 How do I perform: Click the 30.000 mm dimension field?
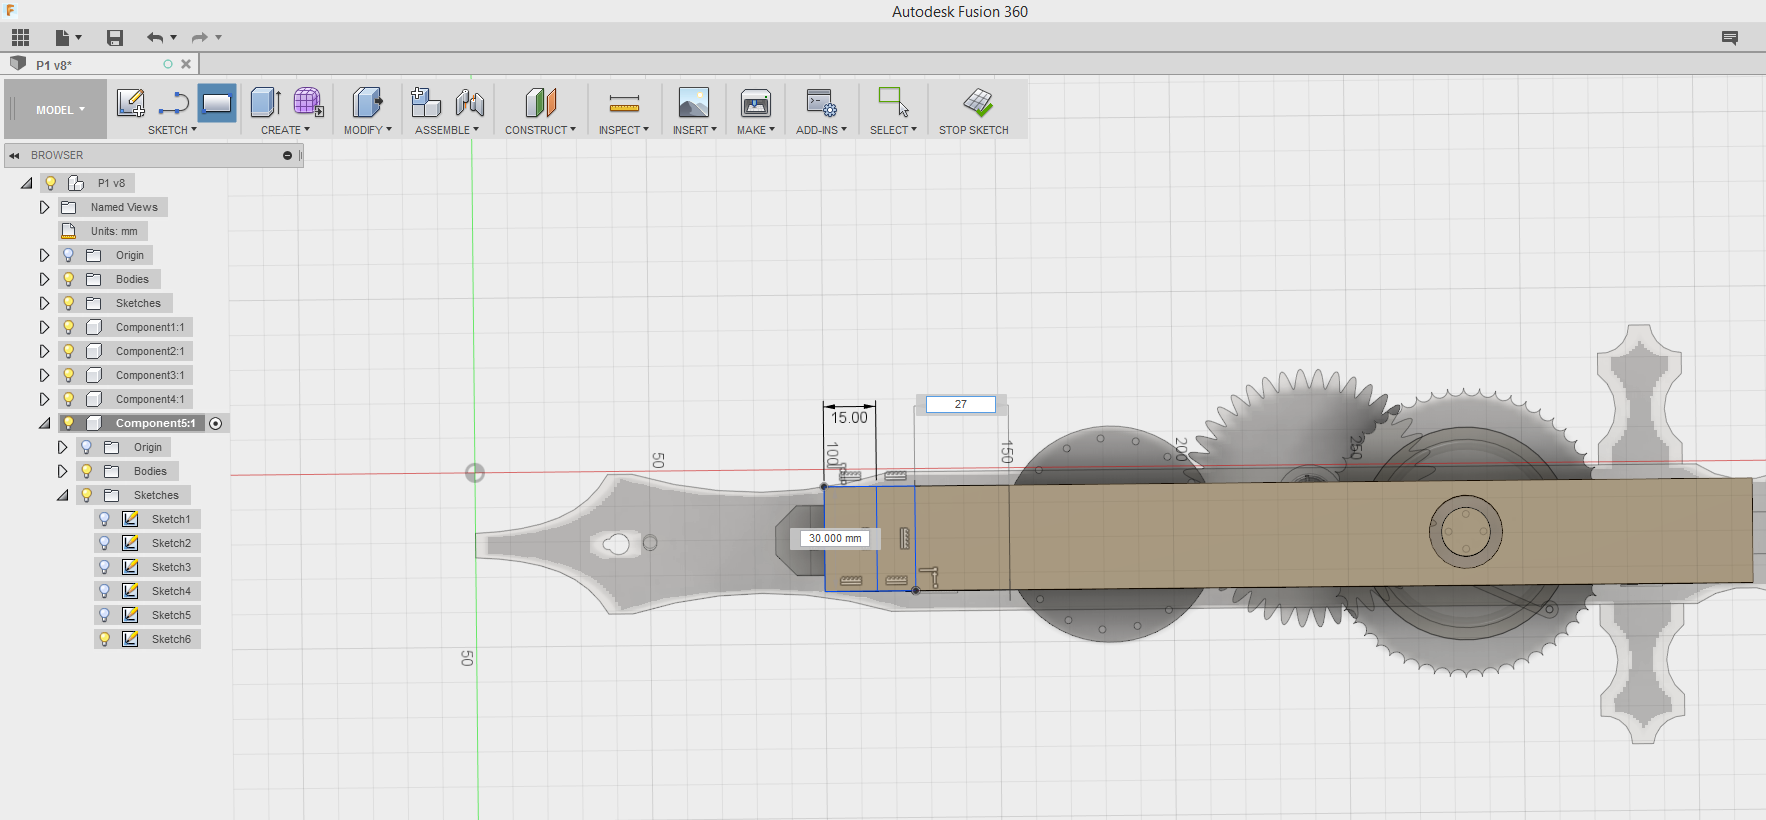835,538
